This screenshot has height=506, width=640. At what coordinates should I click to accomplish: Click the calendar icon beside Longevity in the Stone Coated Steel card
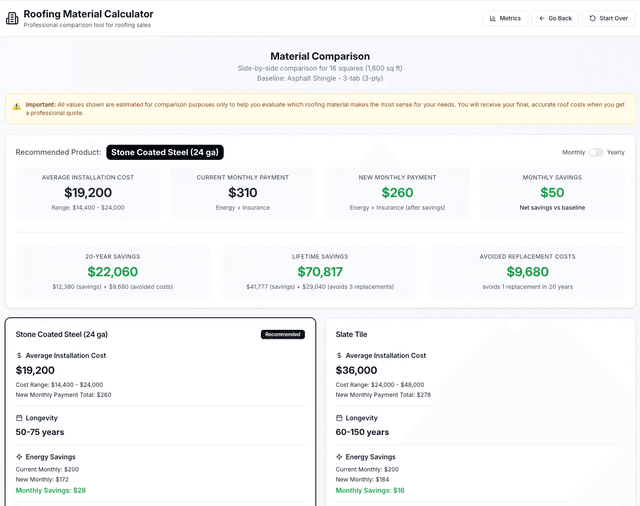(x=19, y=418)
